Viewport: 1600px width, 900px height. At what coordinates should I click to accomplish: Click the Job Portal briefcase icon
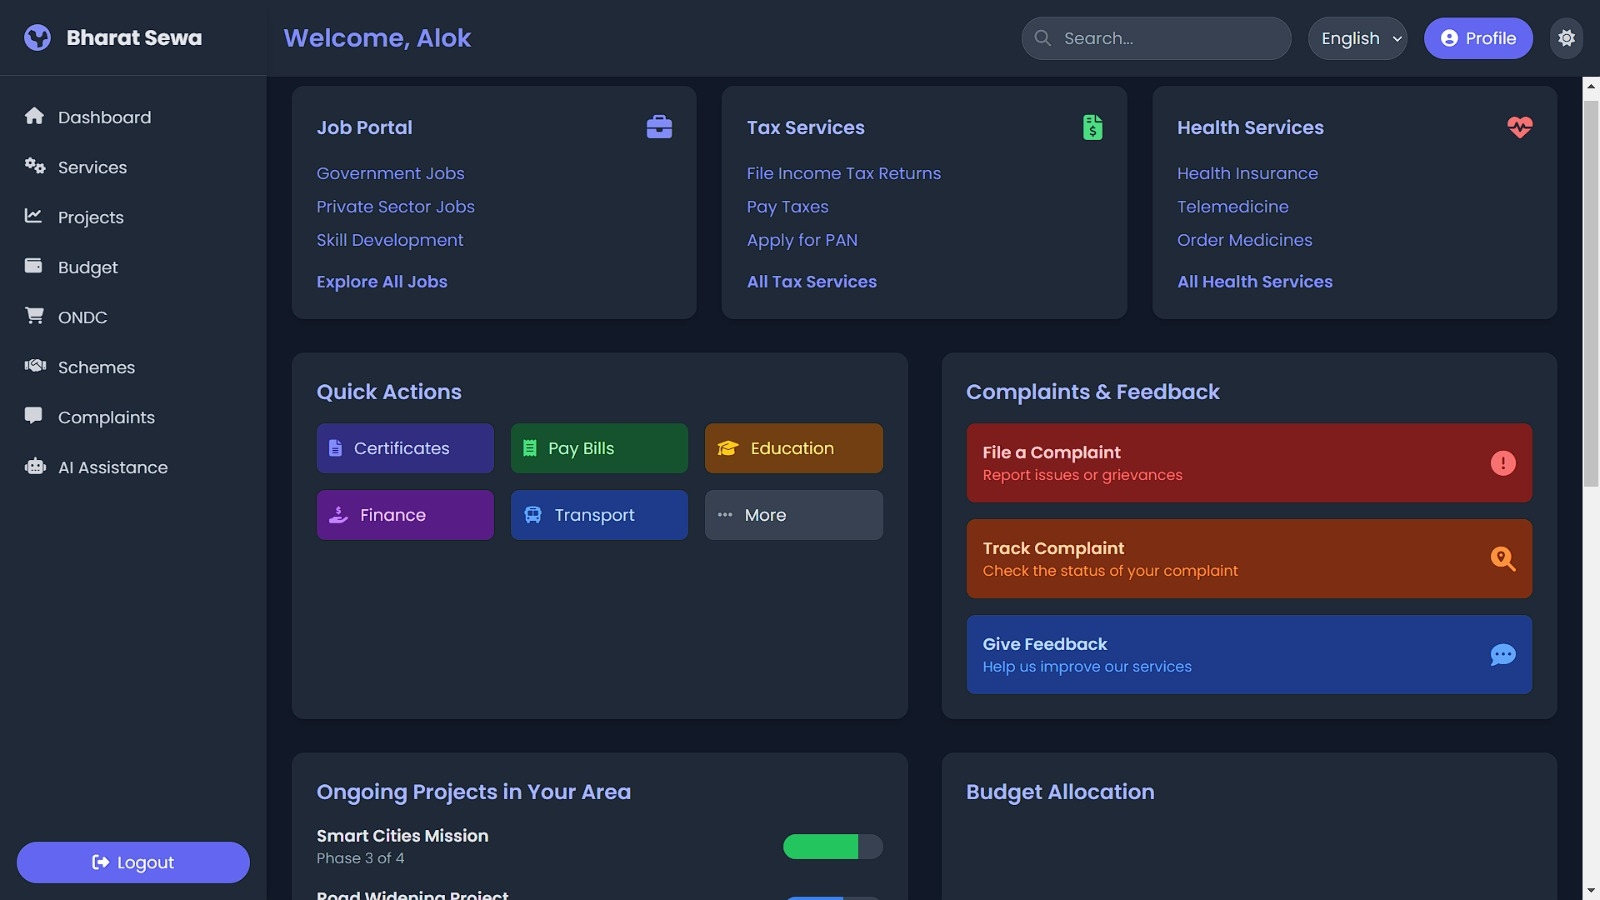point(659,127)
